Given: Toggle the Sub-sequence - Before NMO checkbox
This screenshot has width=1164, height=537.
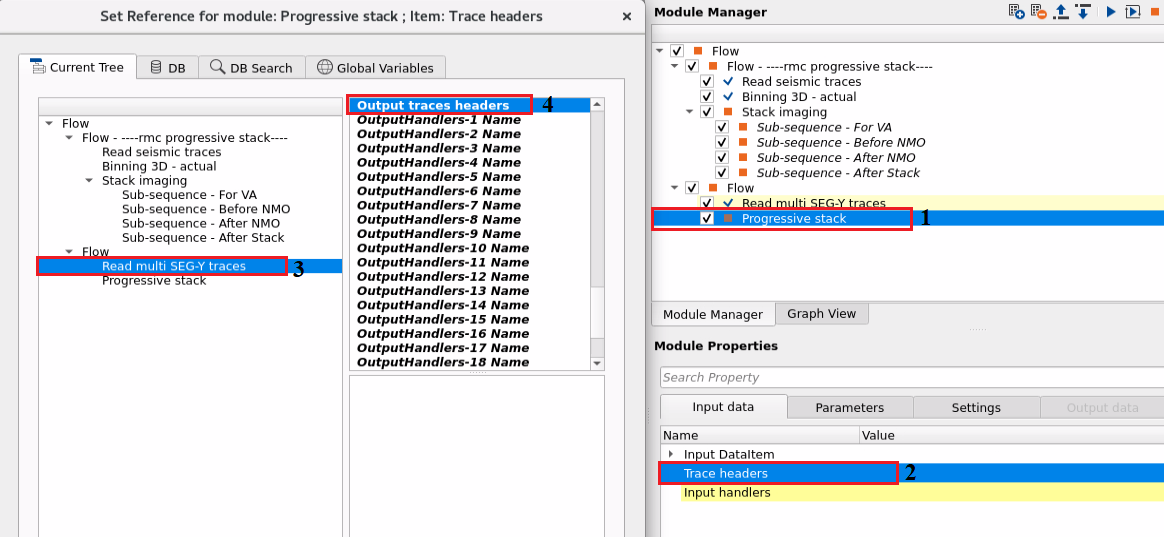Looking at the screenshot, I should point(722,143).
